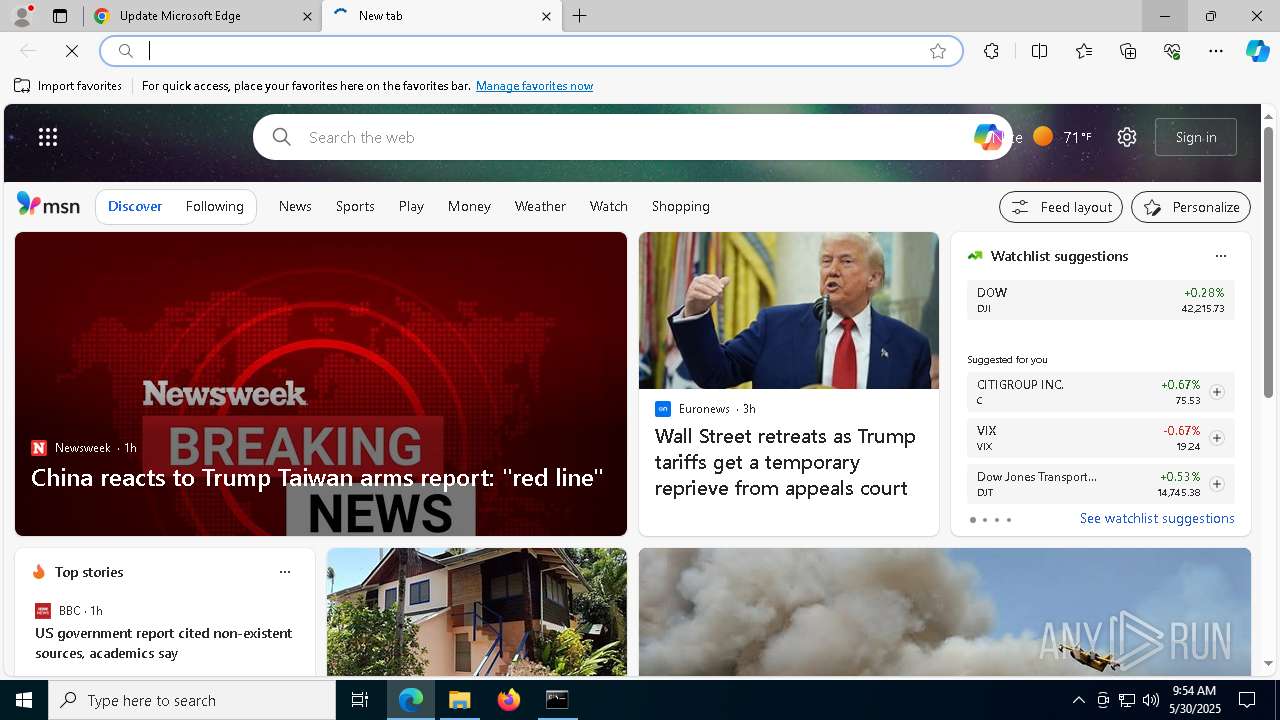The image size is (1280, 720).
Task: Open the News category
Action: (x=295, y=206)
